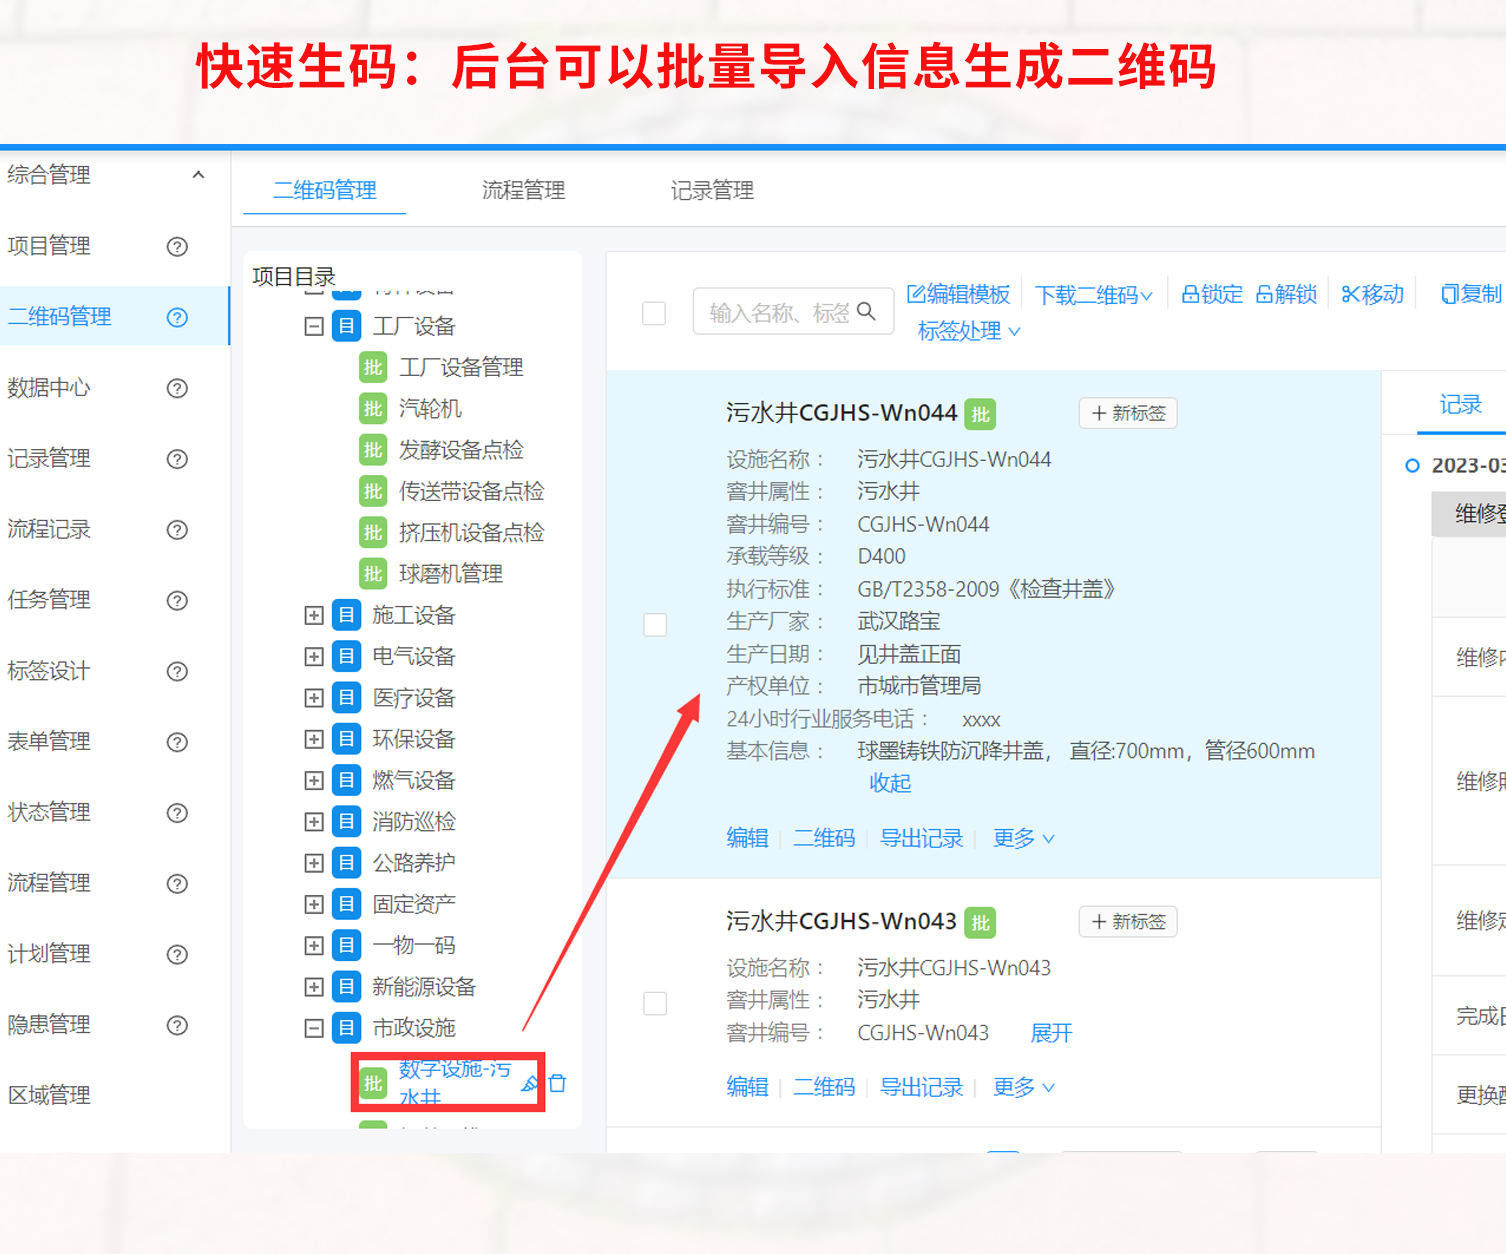
Task: Click the 展开 link for Wn043
Action: pyautogui.click(x=1049, y=1032)
